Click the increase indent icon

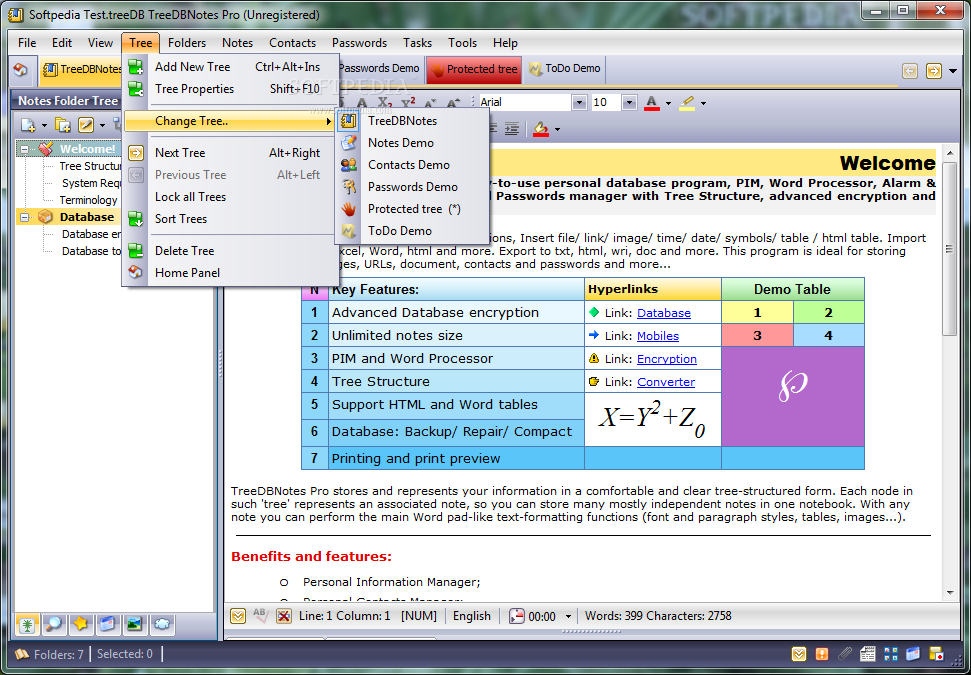click(x=512, y=129)
